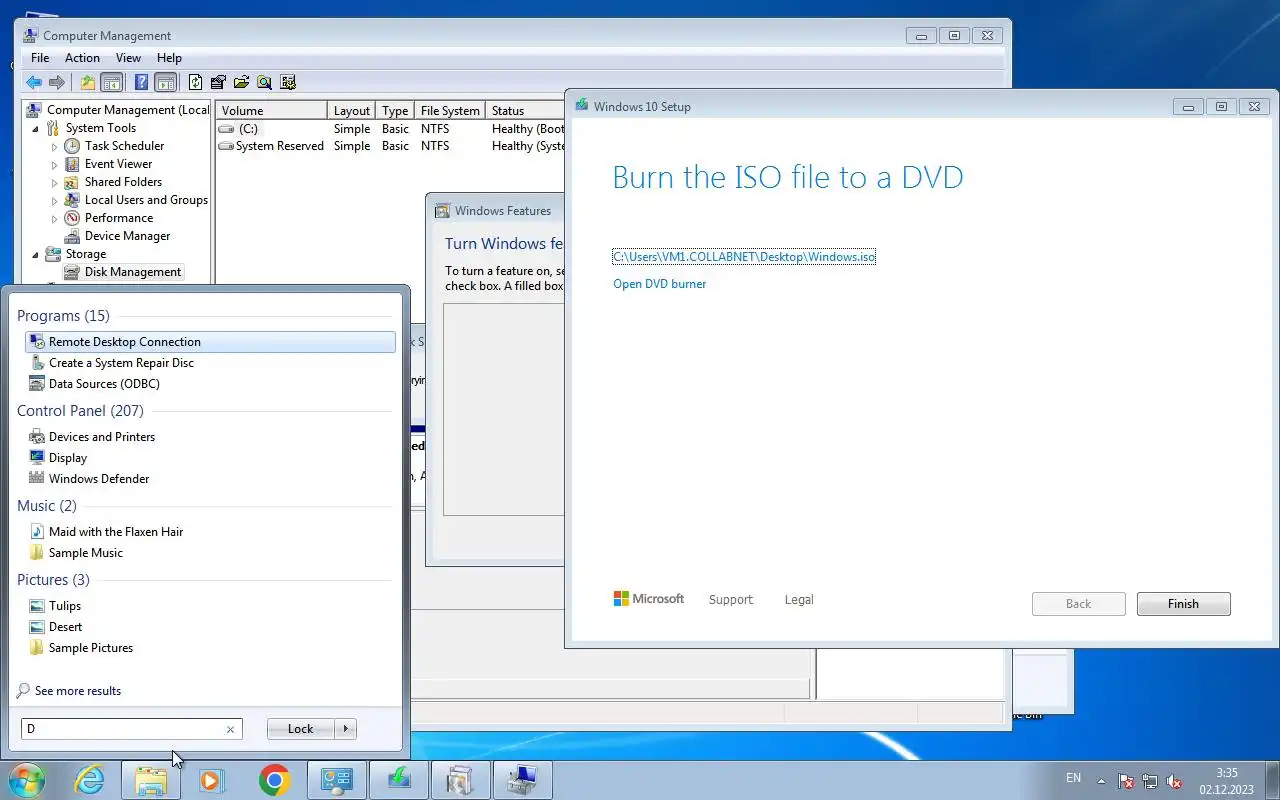This screenshot has height=800, width=1280.
Task: Click the Forward arrow in Computer Management toolbar
Action: 57,82
